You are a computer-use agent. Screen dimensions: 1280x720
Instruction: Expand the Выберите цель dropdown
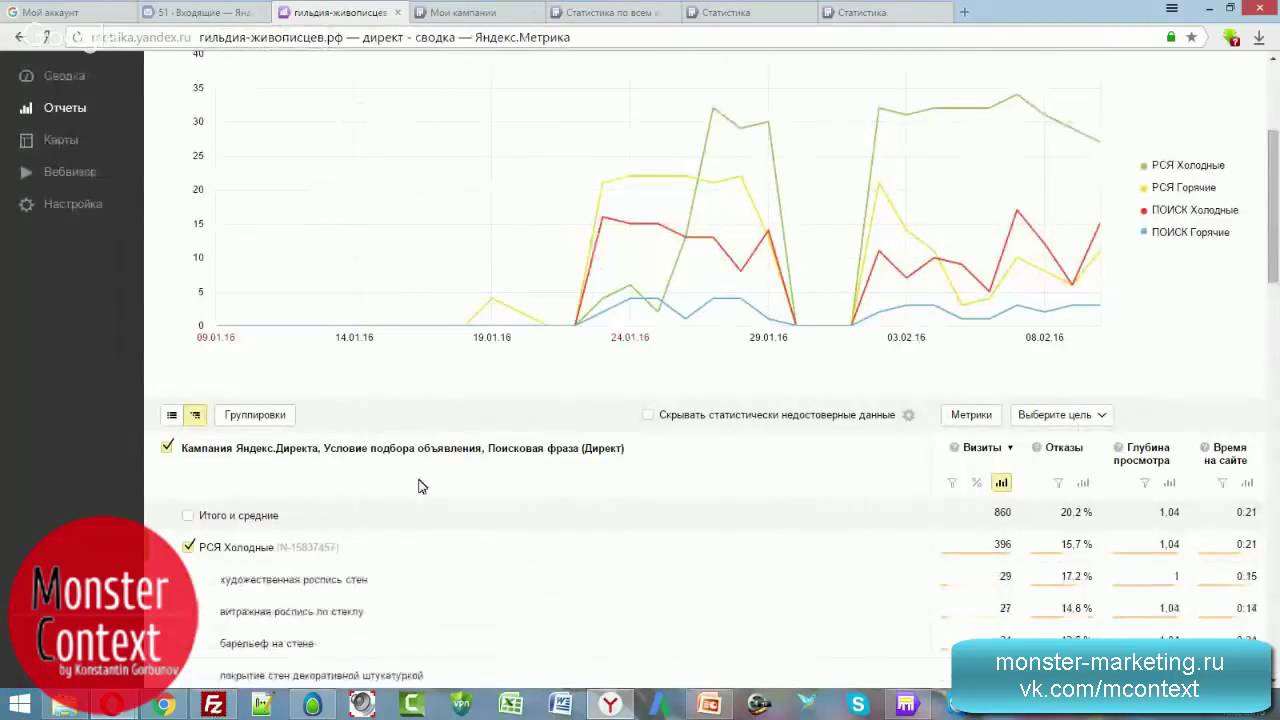coord(1061,415)
